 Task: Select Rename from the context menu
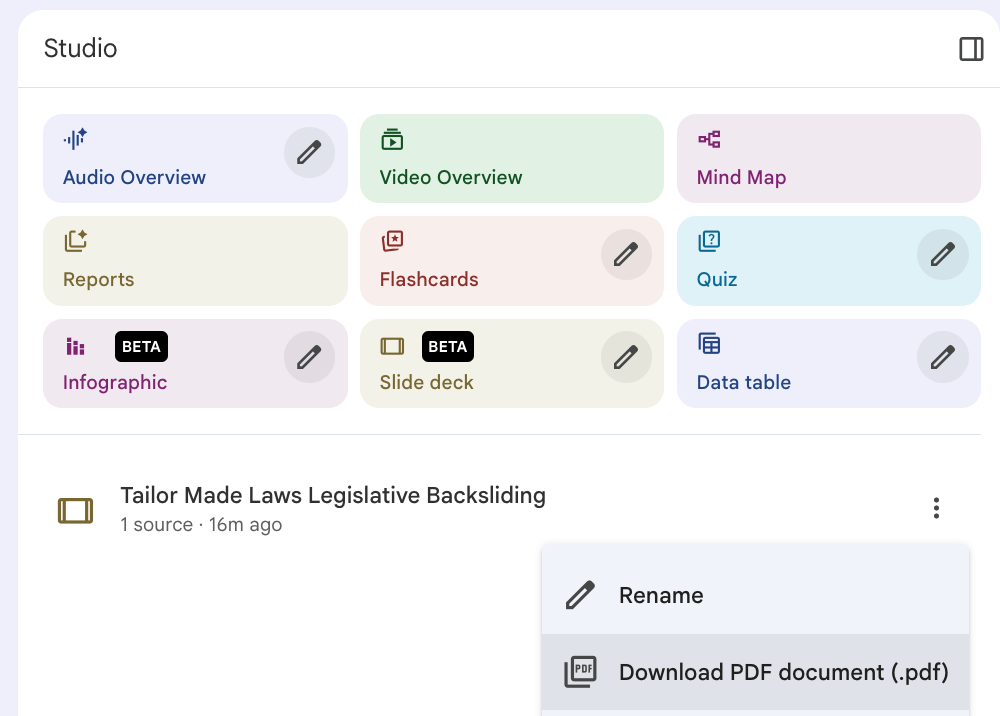[661, 596]
